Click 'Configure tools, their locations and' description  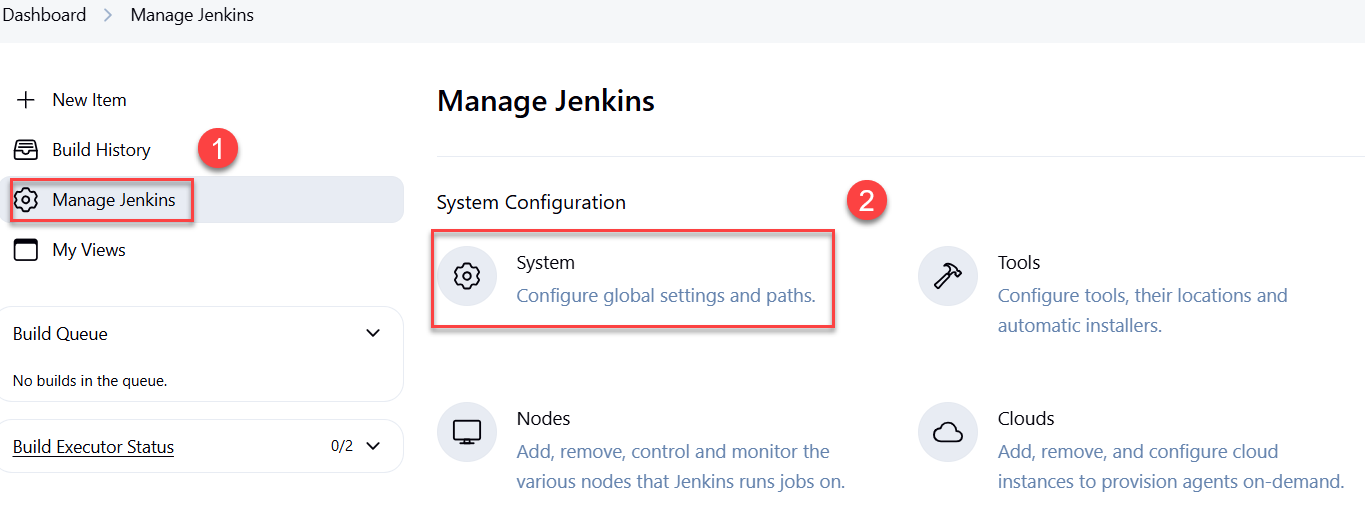point(1142,296)
